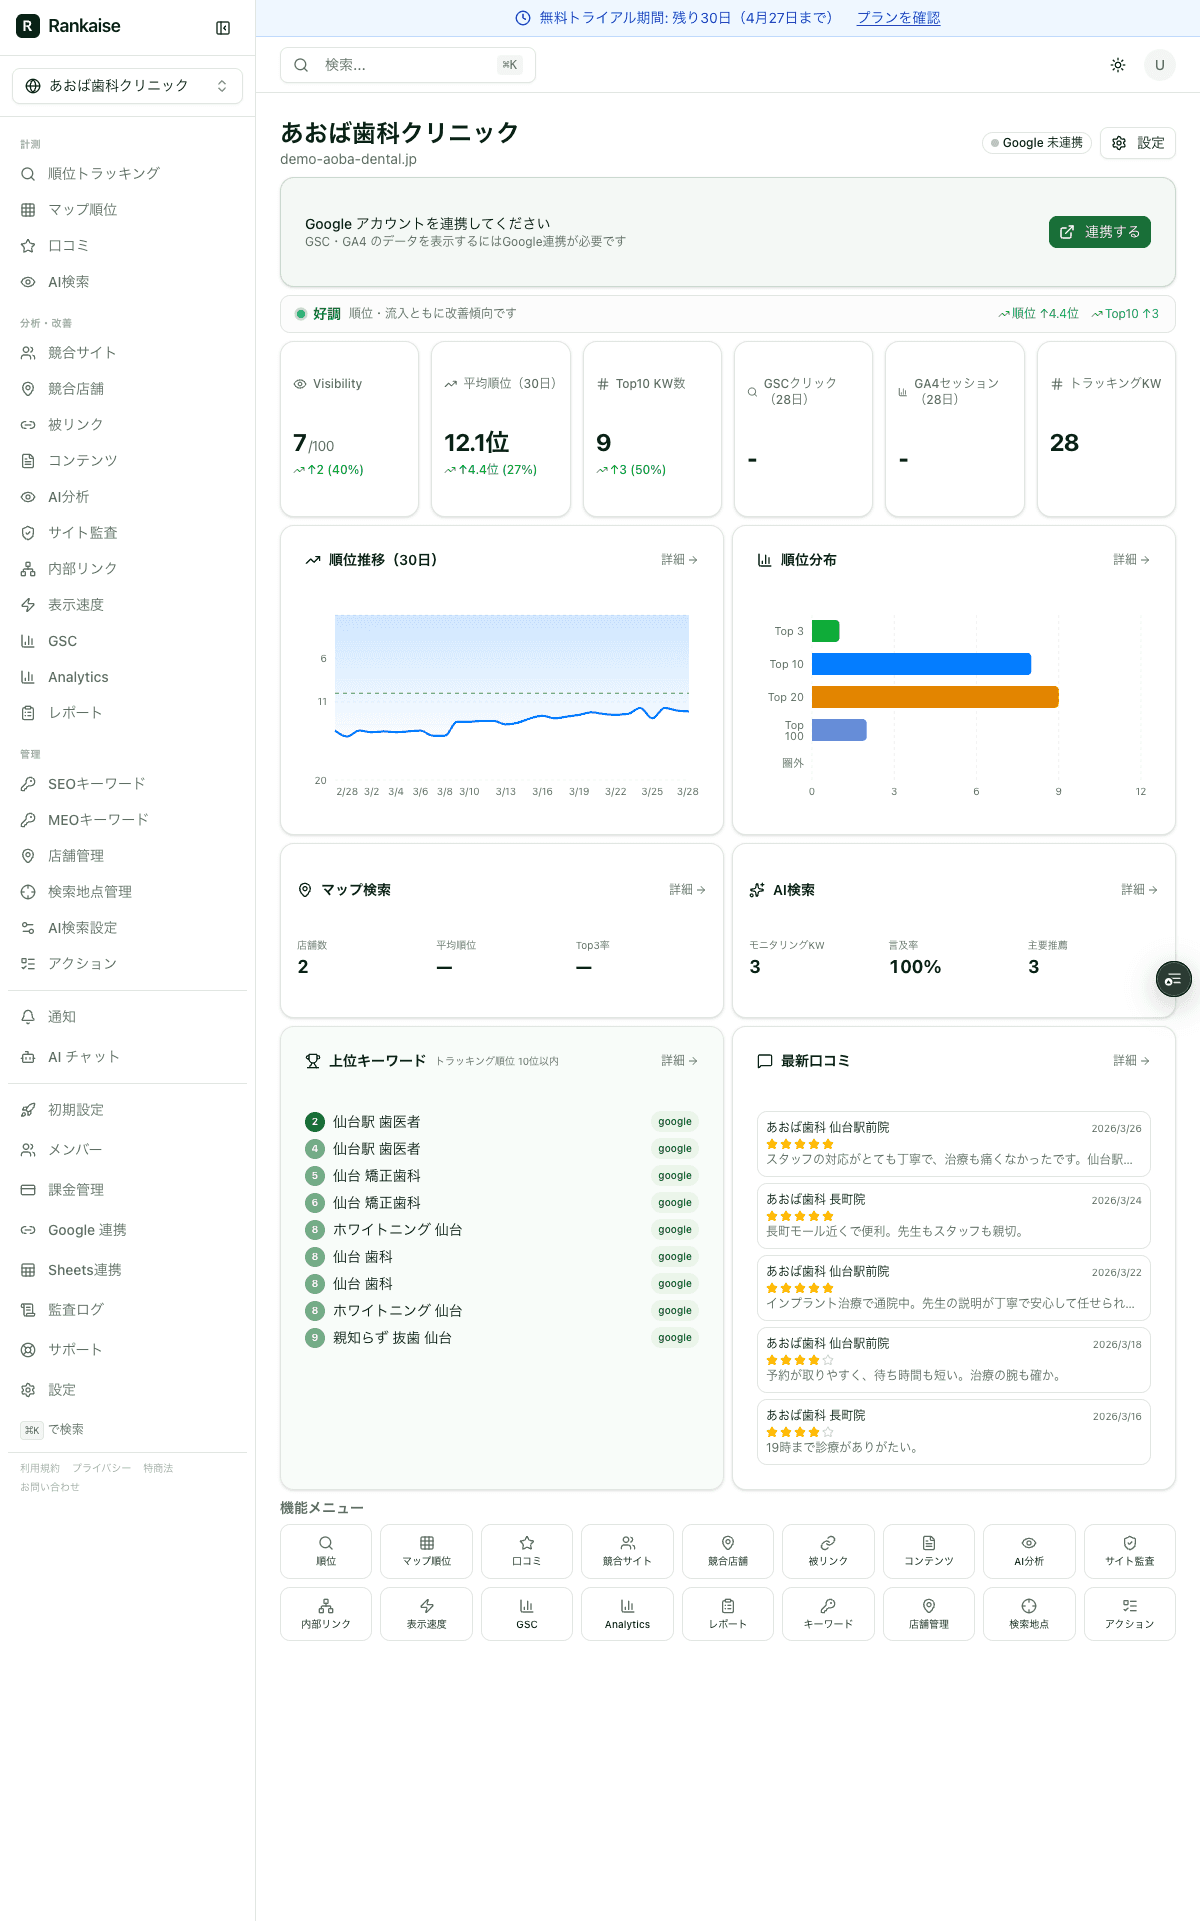The height and width of the screenshot is (1921, 1200).
Task: Click the AI分析 sidebar eye icon
Action: 28,497
